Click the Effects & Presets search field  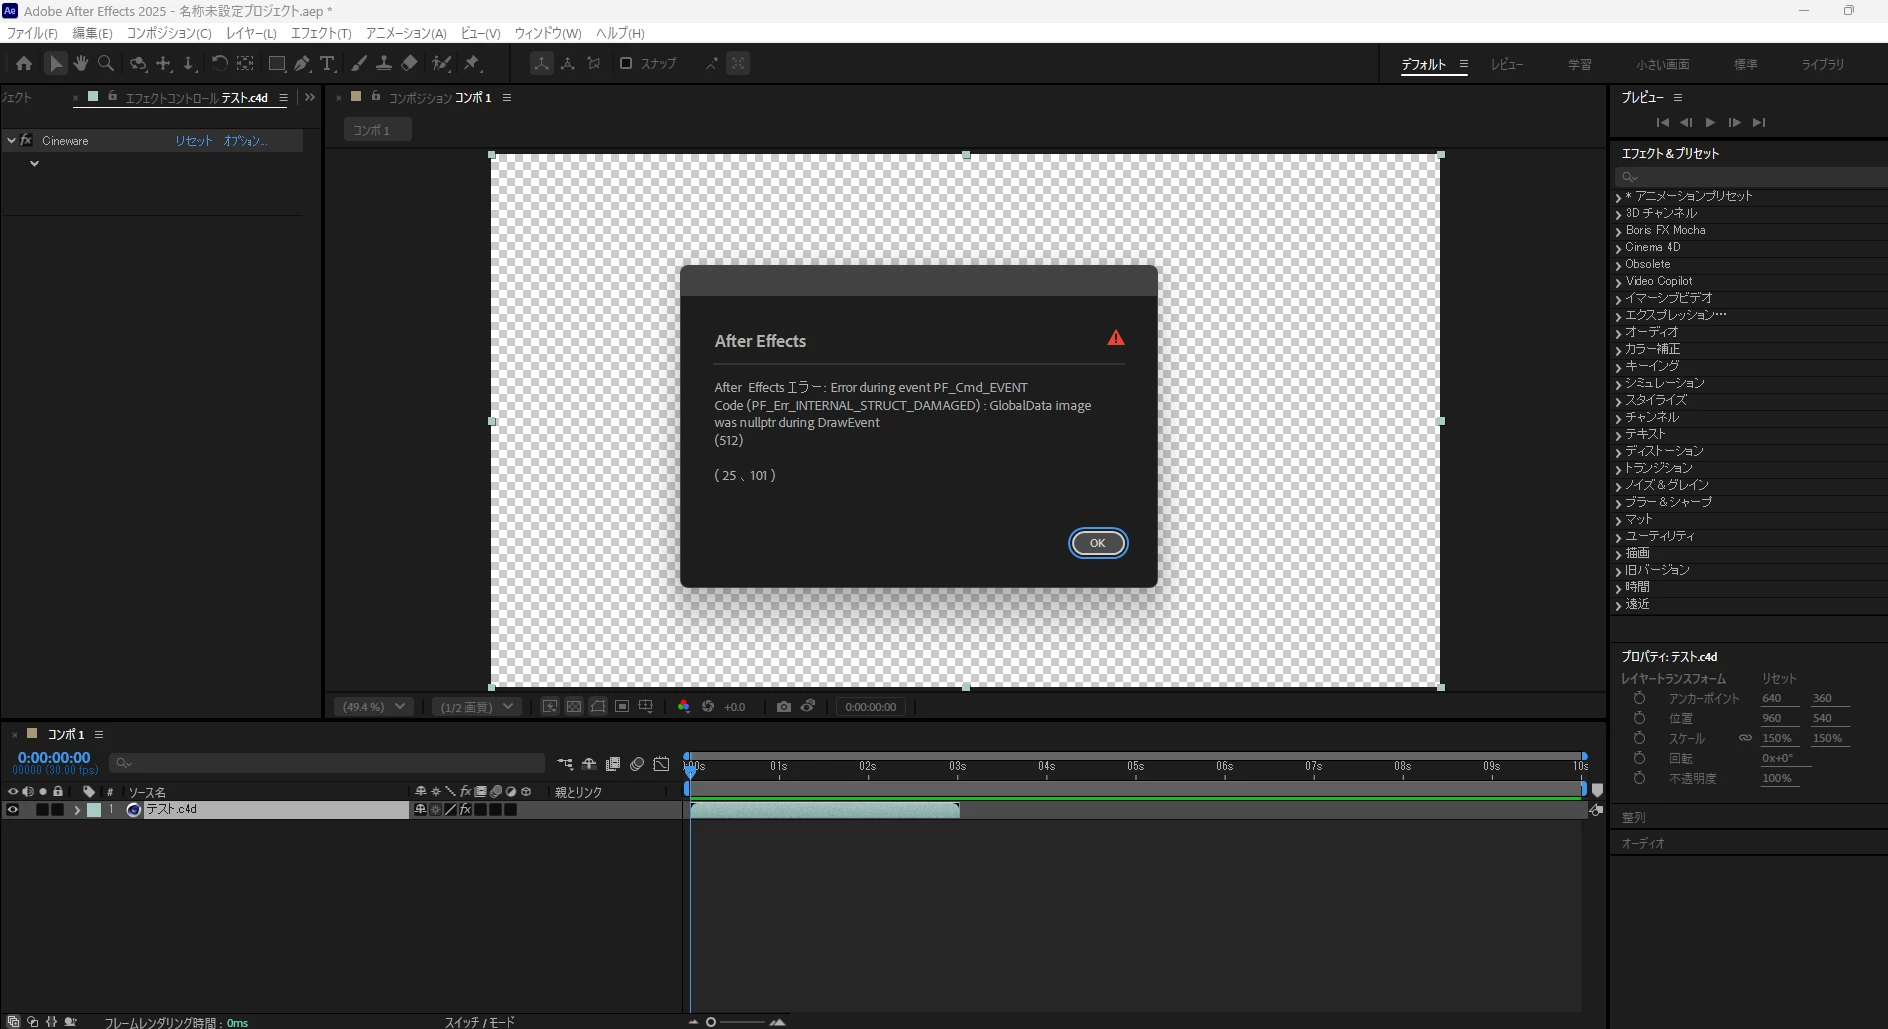point(1750,177)
